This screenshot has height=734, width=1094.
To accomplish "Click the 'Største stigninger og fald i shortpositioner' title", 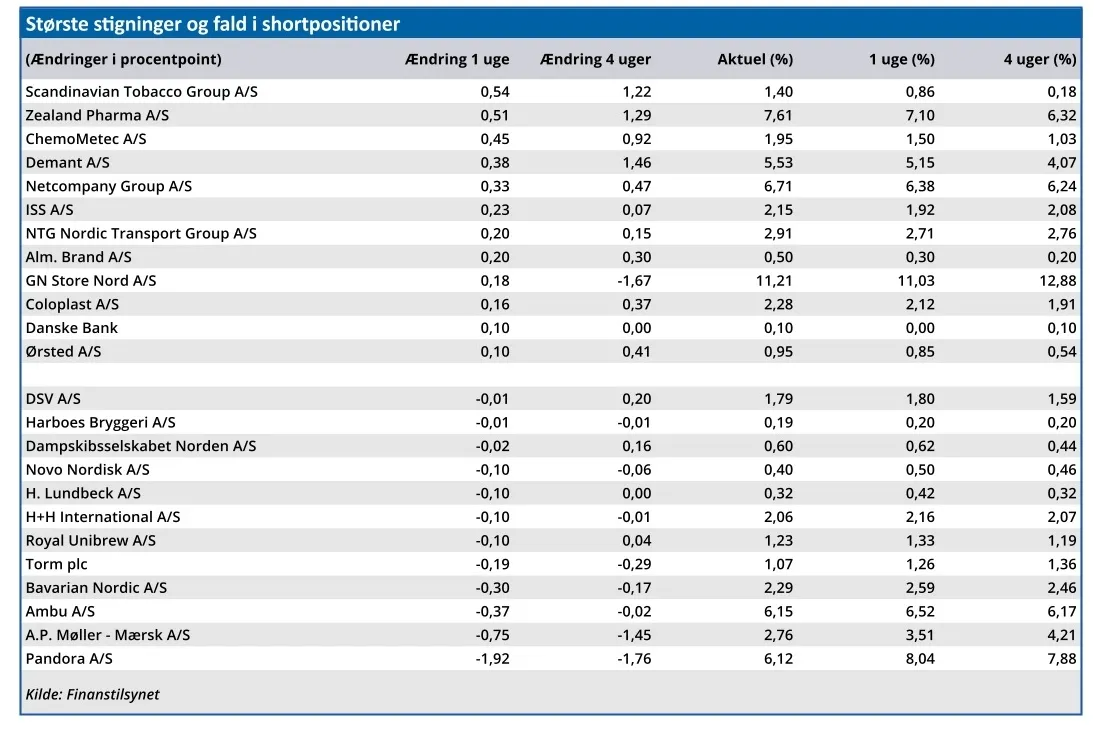I will click(x=212, y=24).
